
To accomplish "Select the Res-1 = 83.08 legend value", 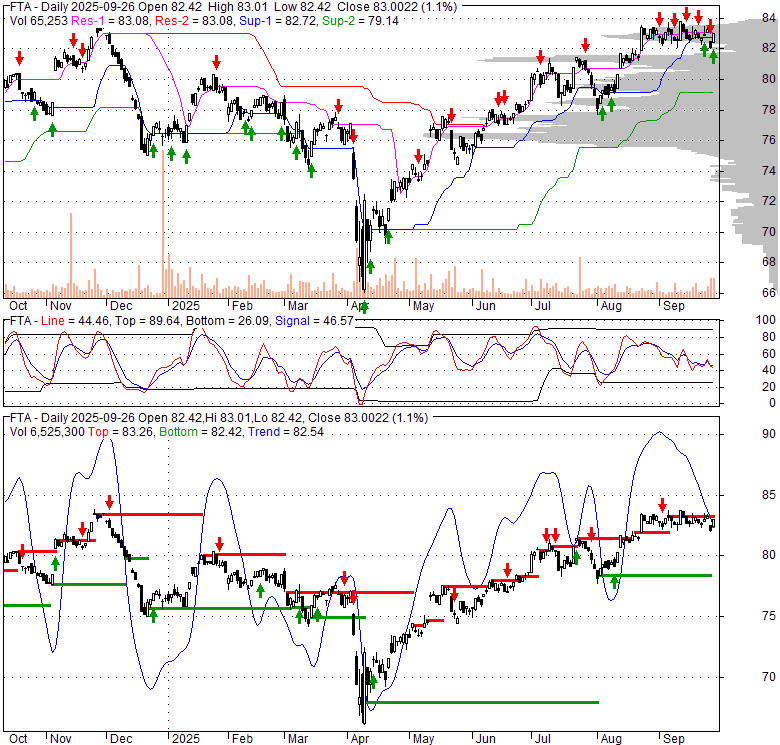I will pos(111,20).
